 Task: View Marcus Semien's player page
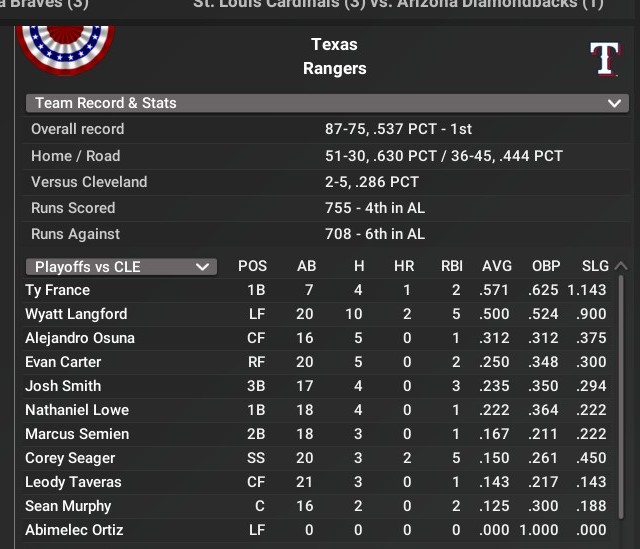pos(77,434)
